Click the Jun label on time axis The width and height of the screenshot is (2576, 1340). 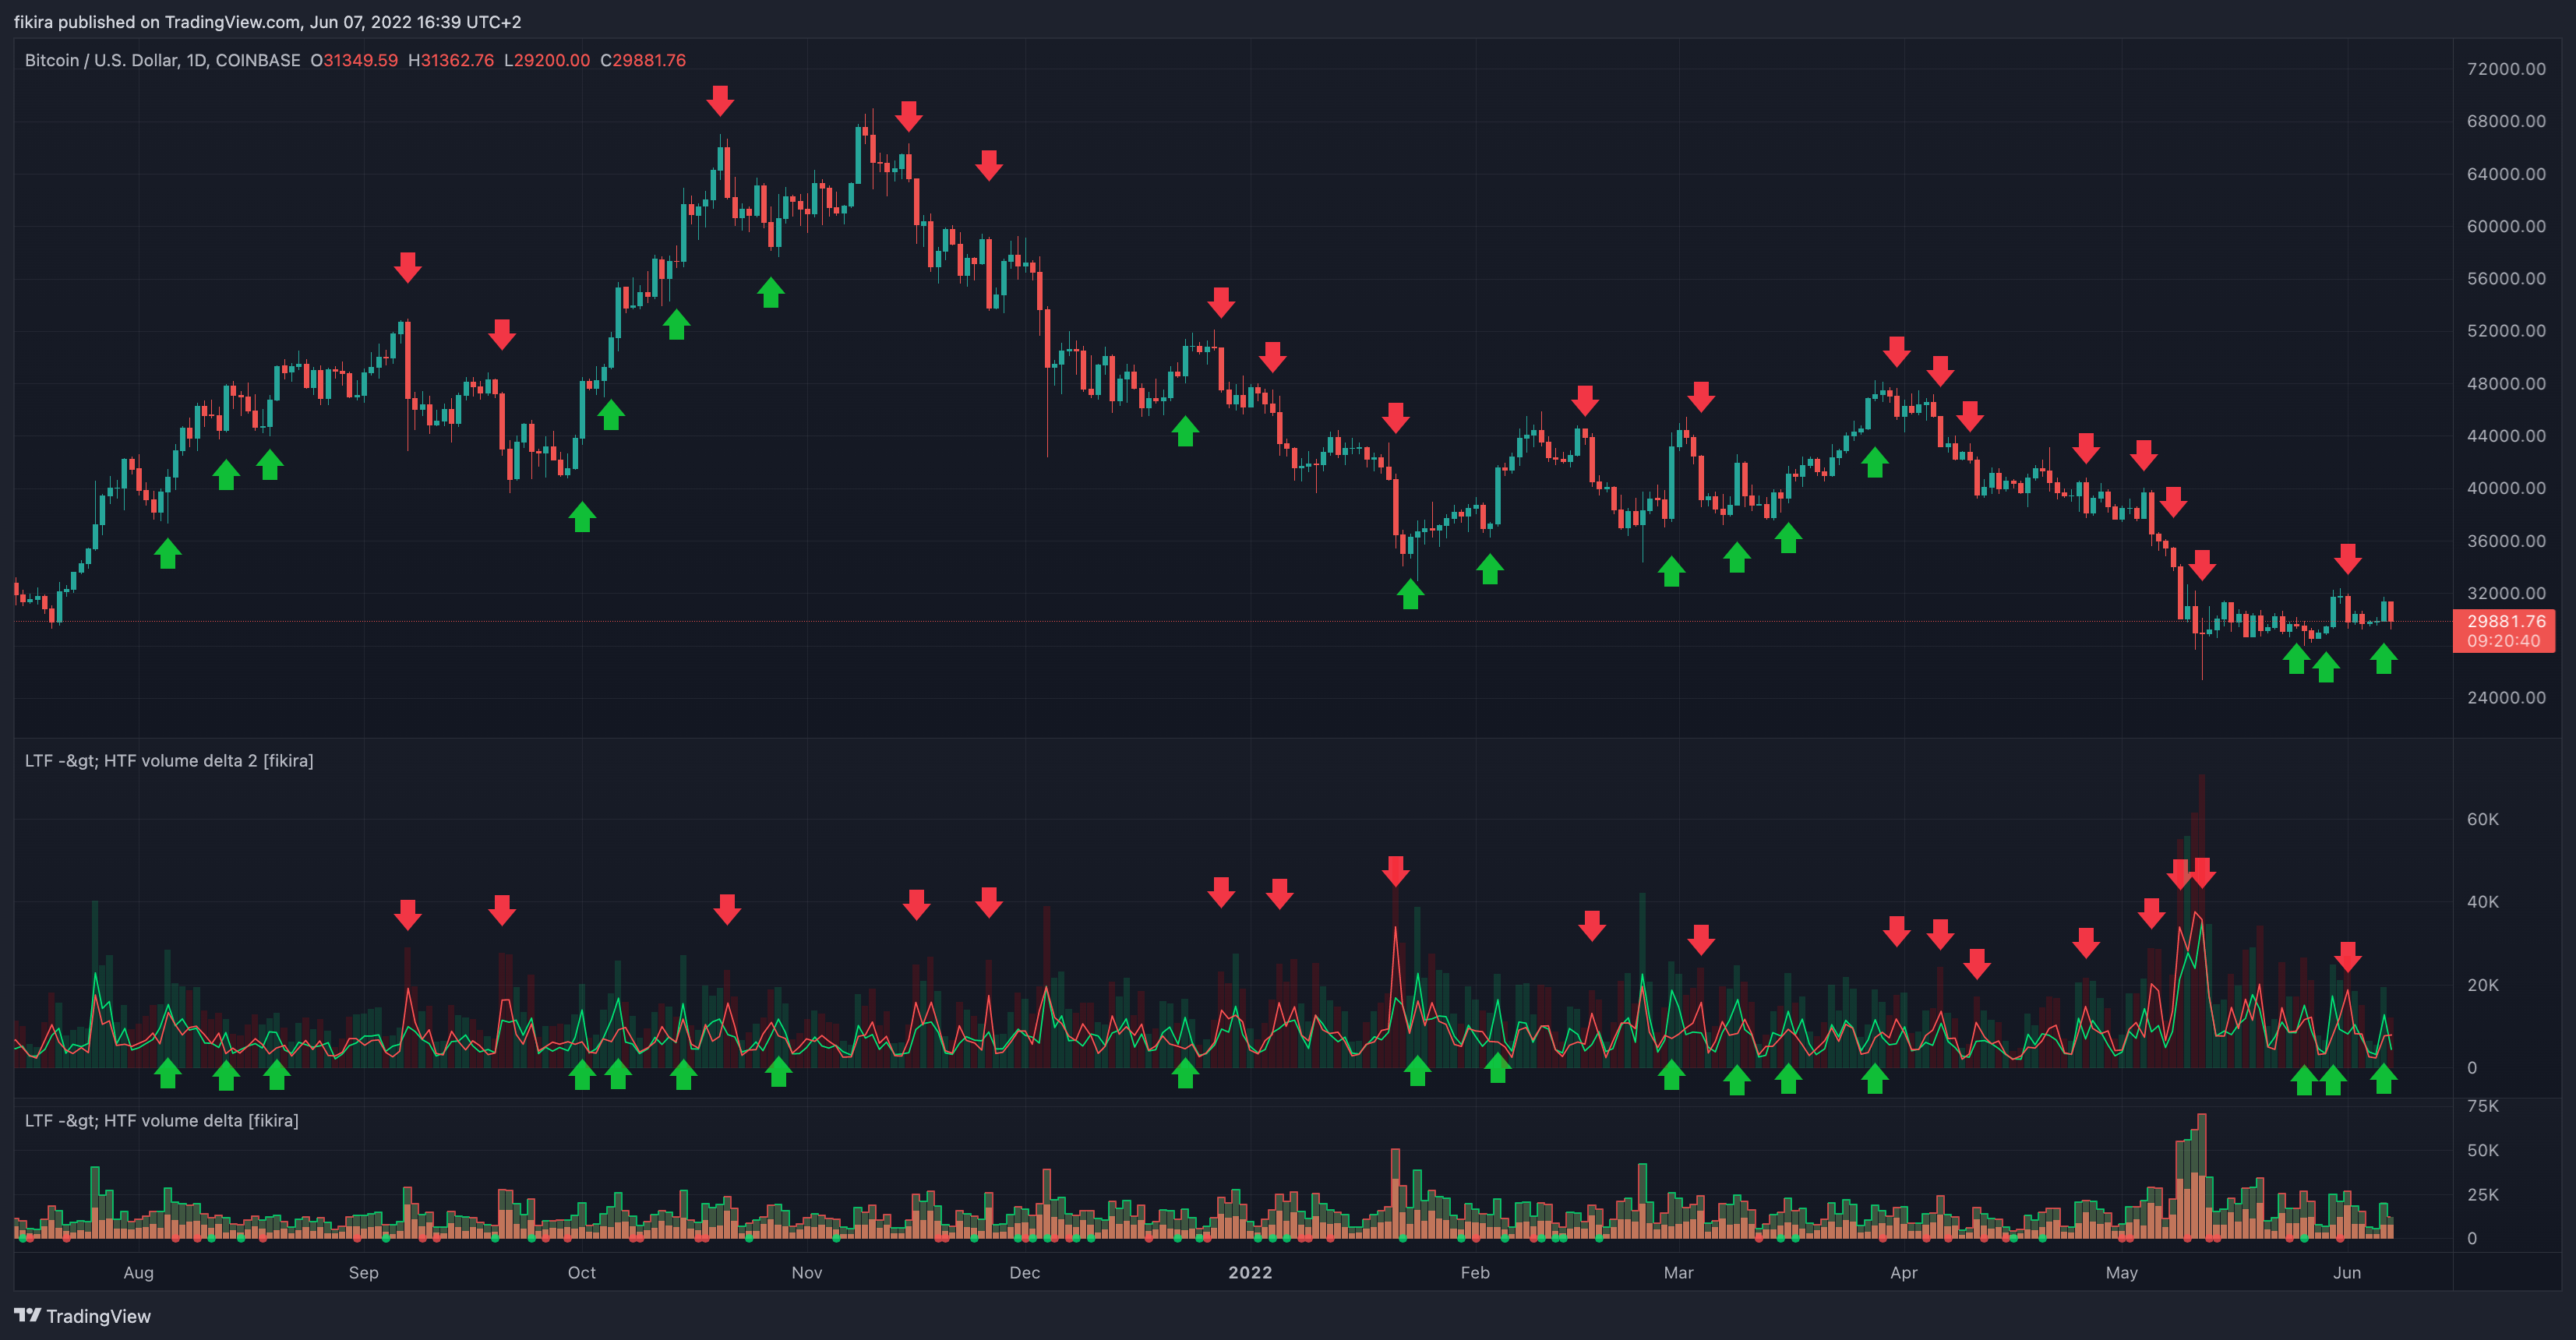2347,1272
